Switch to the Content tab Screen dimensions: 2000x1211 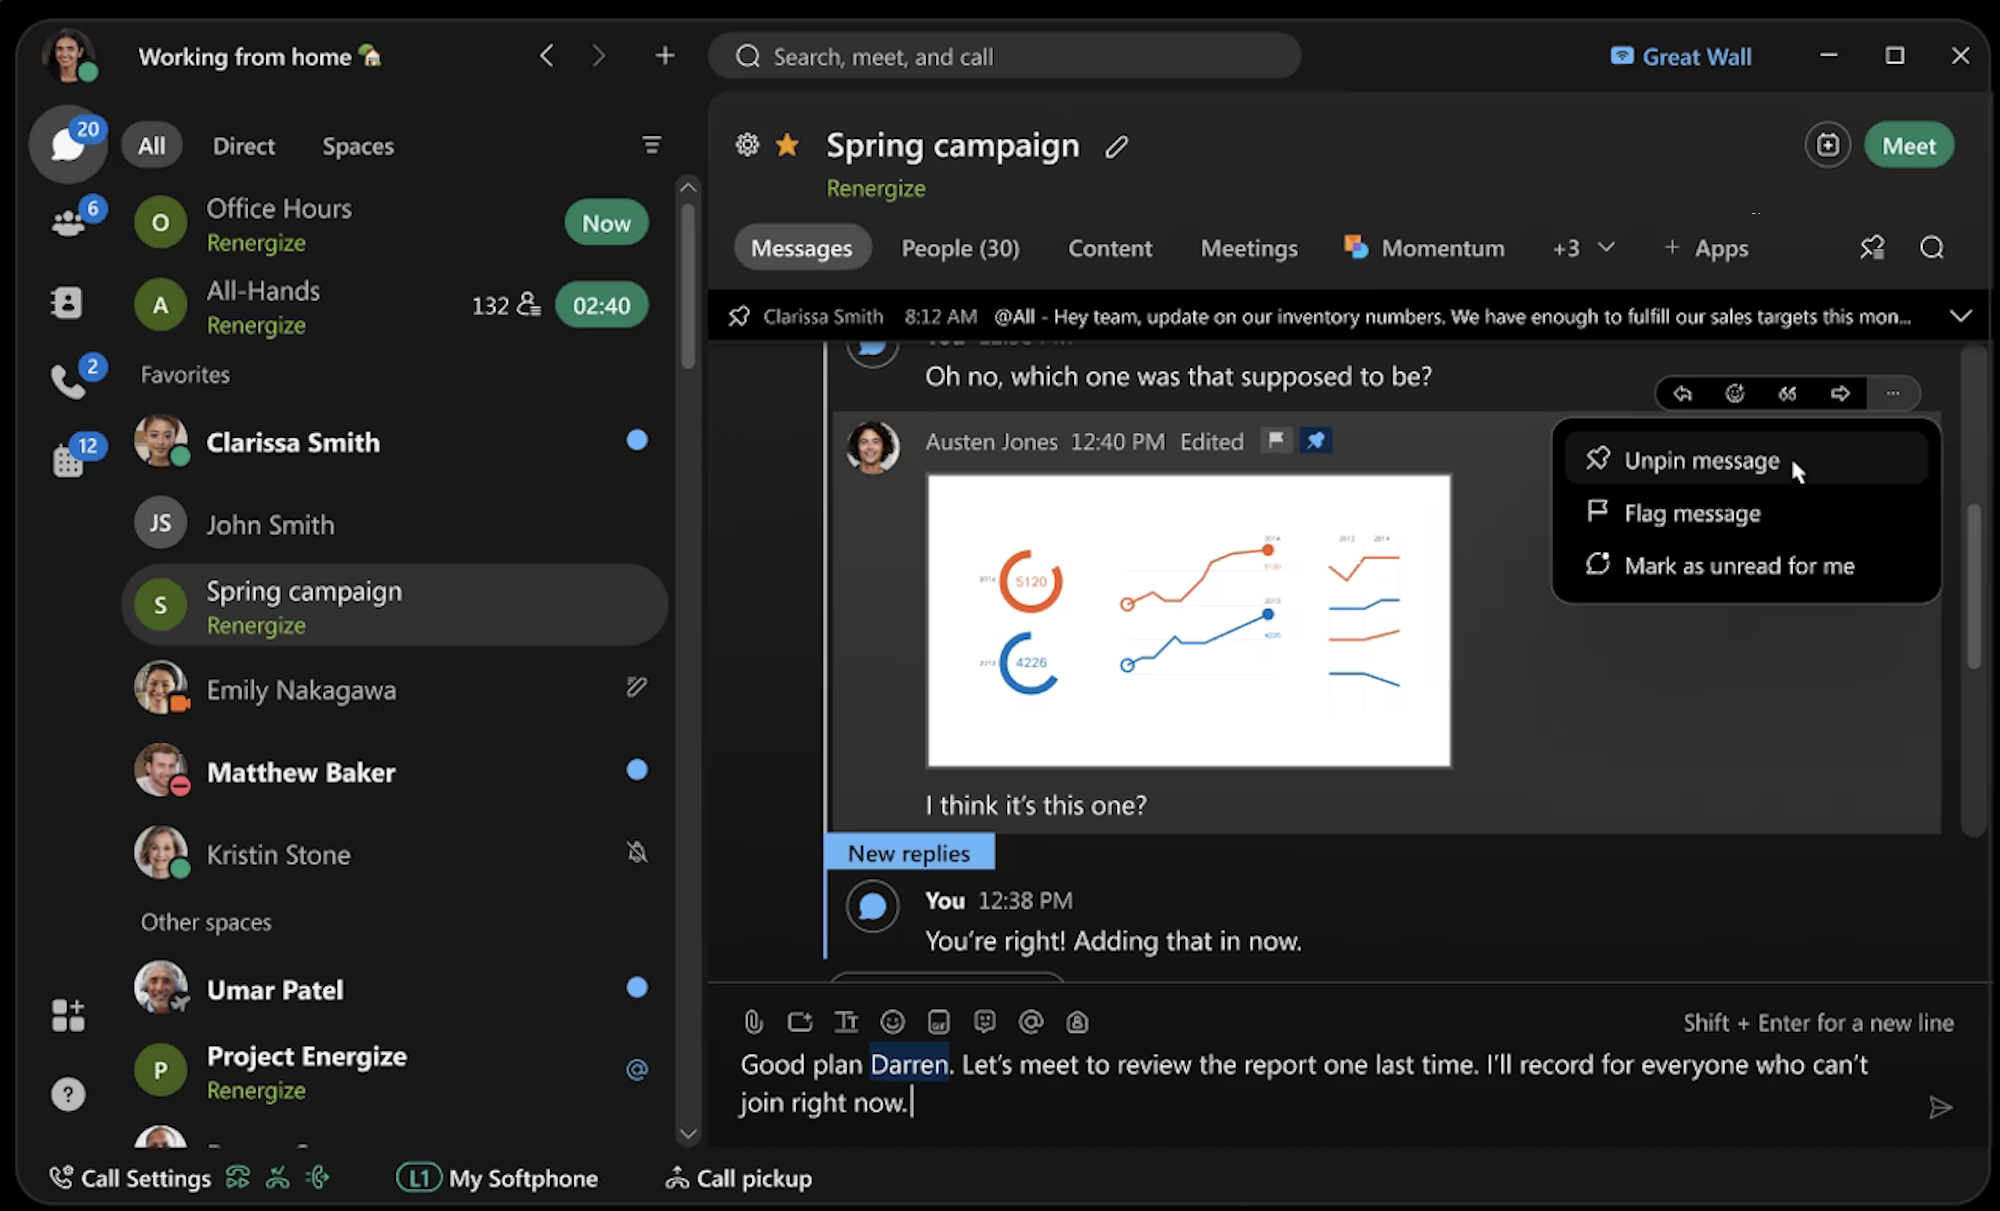click(1110, 248)
